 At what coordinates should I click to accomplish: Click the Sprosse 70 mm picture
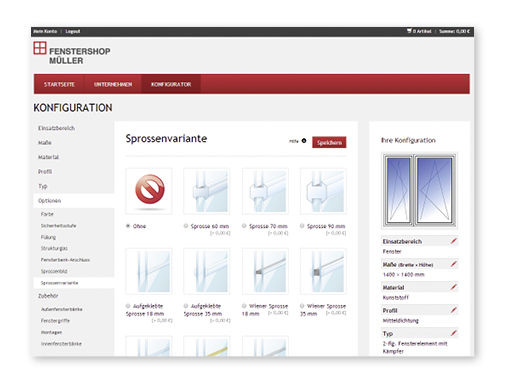265,191
